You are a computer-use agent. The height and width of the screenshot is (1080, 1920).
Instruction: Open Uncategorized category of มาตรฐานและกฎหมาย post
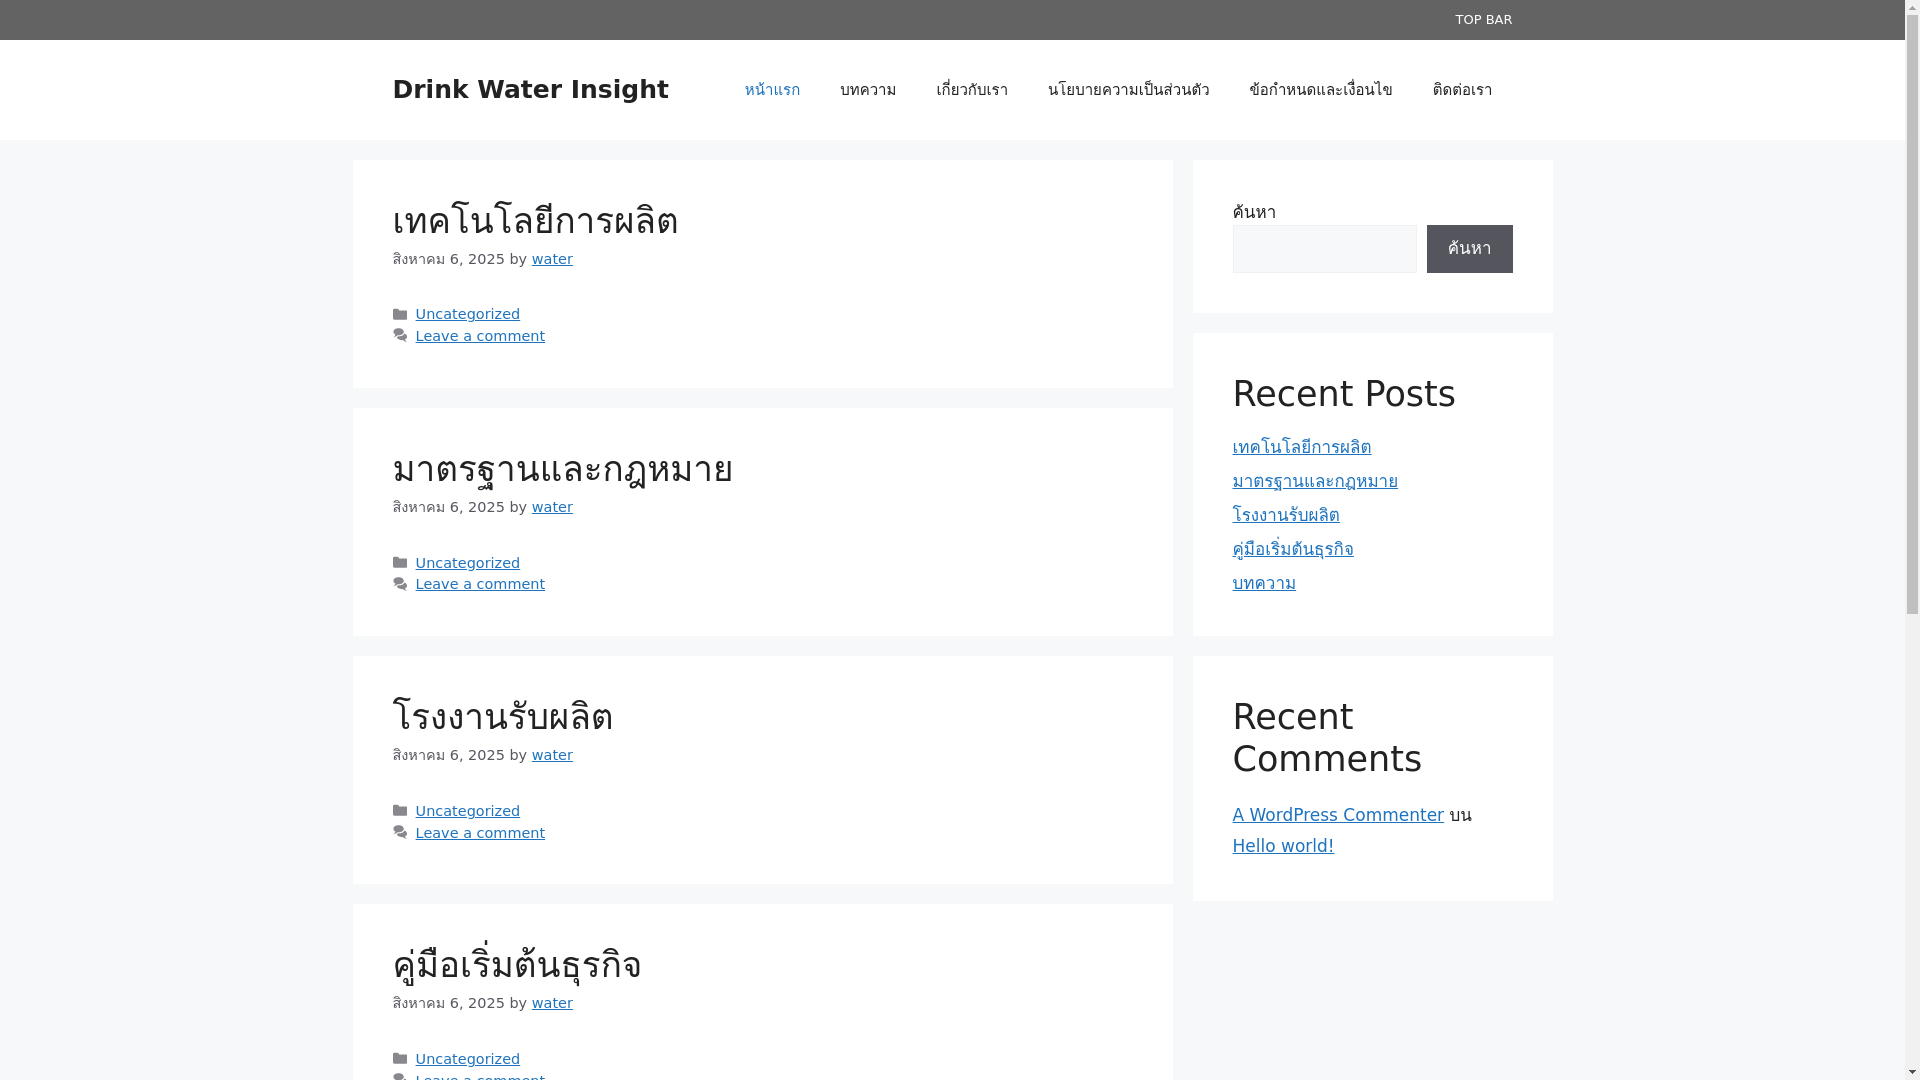[468, 563]
